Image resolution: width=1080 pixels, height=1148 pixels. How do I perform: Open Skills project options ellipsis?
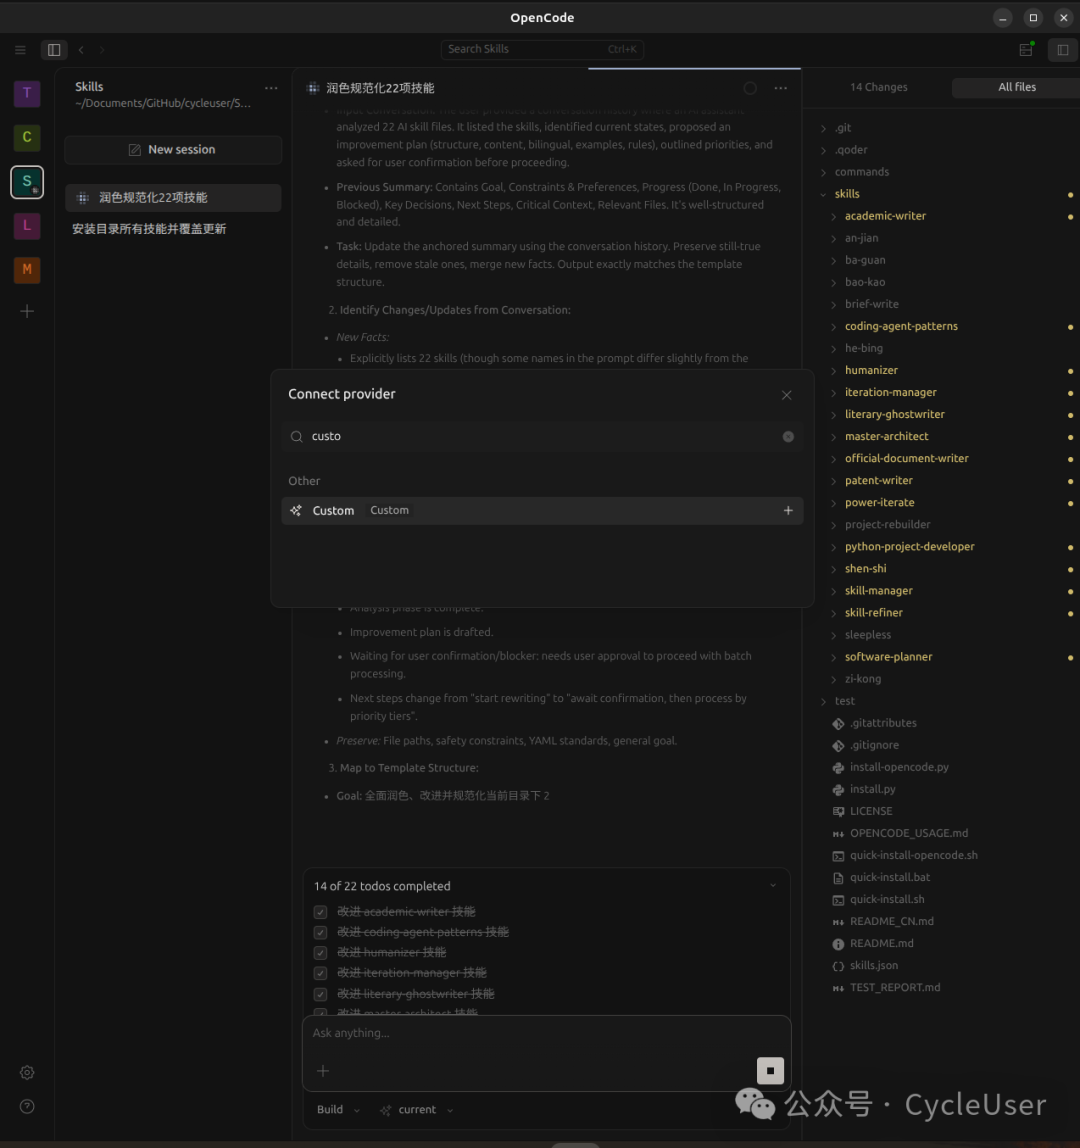pos(271,88)
